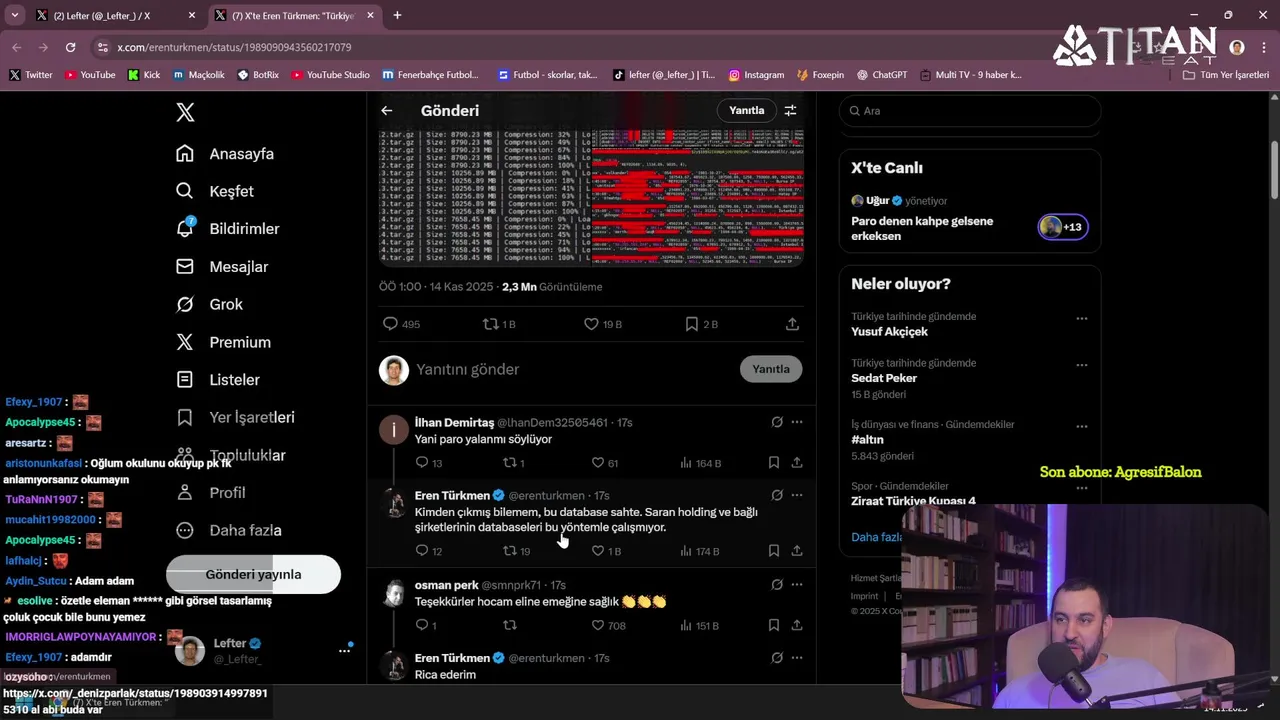This screenshot has height=720, width=1280.
Task: Like osman perk's reply (708)
Action: [608, 626]
